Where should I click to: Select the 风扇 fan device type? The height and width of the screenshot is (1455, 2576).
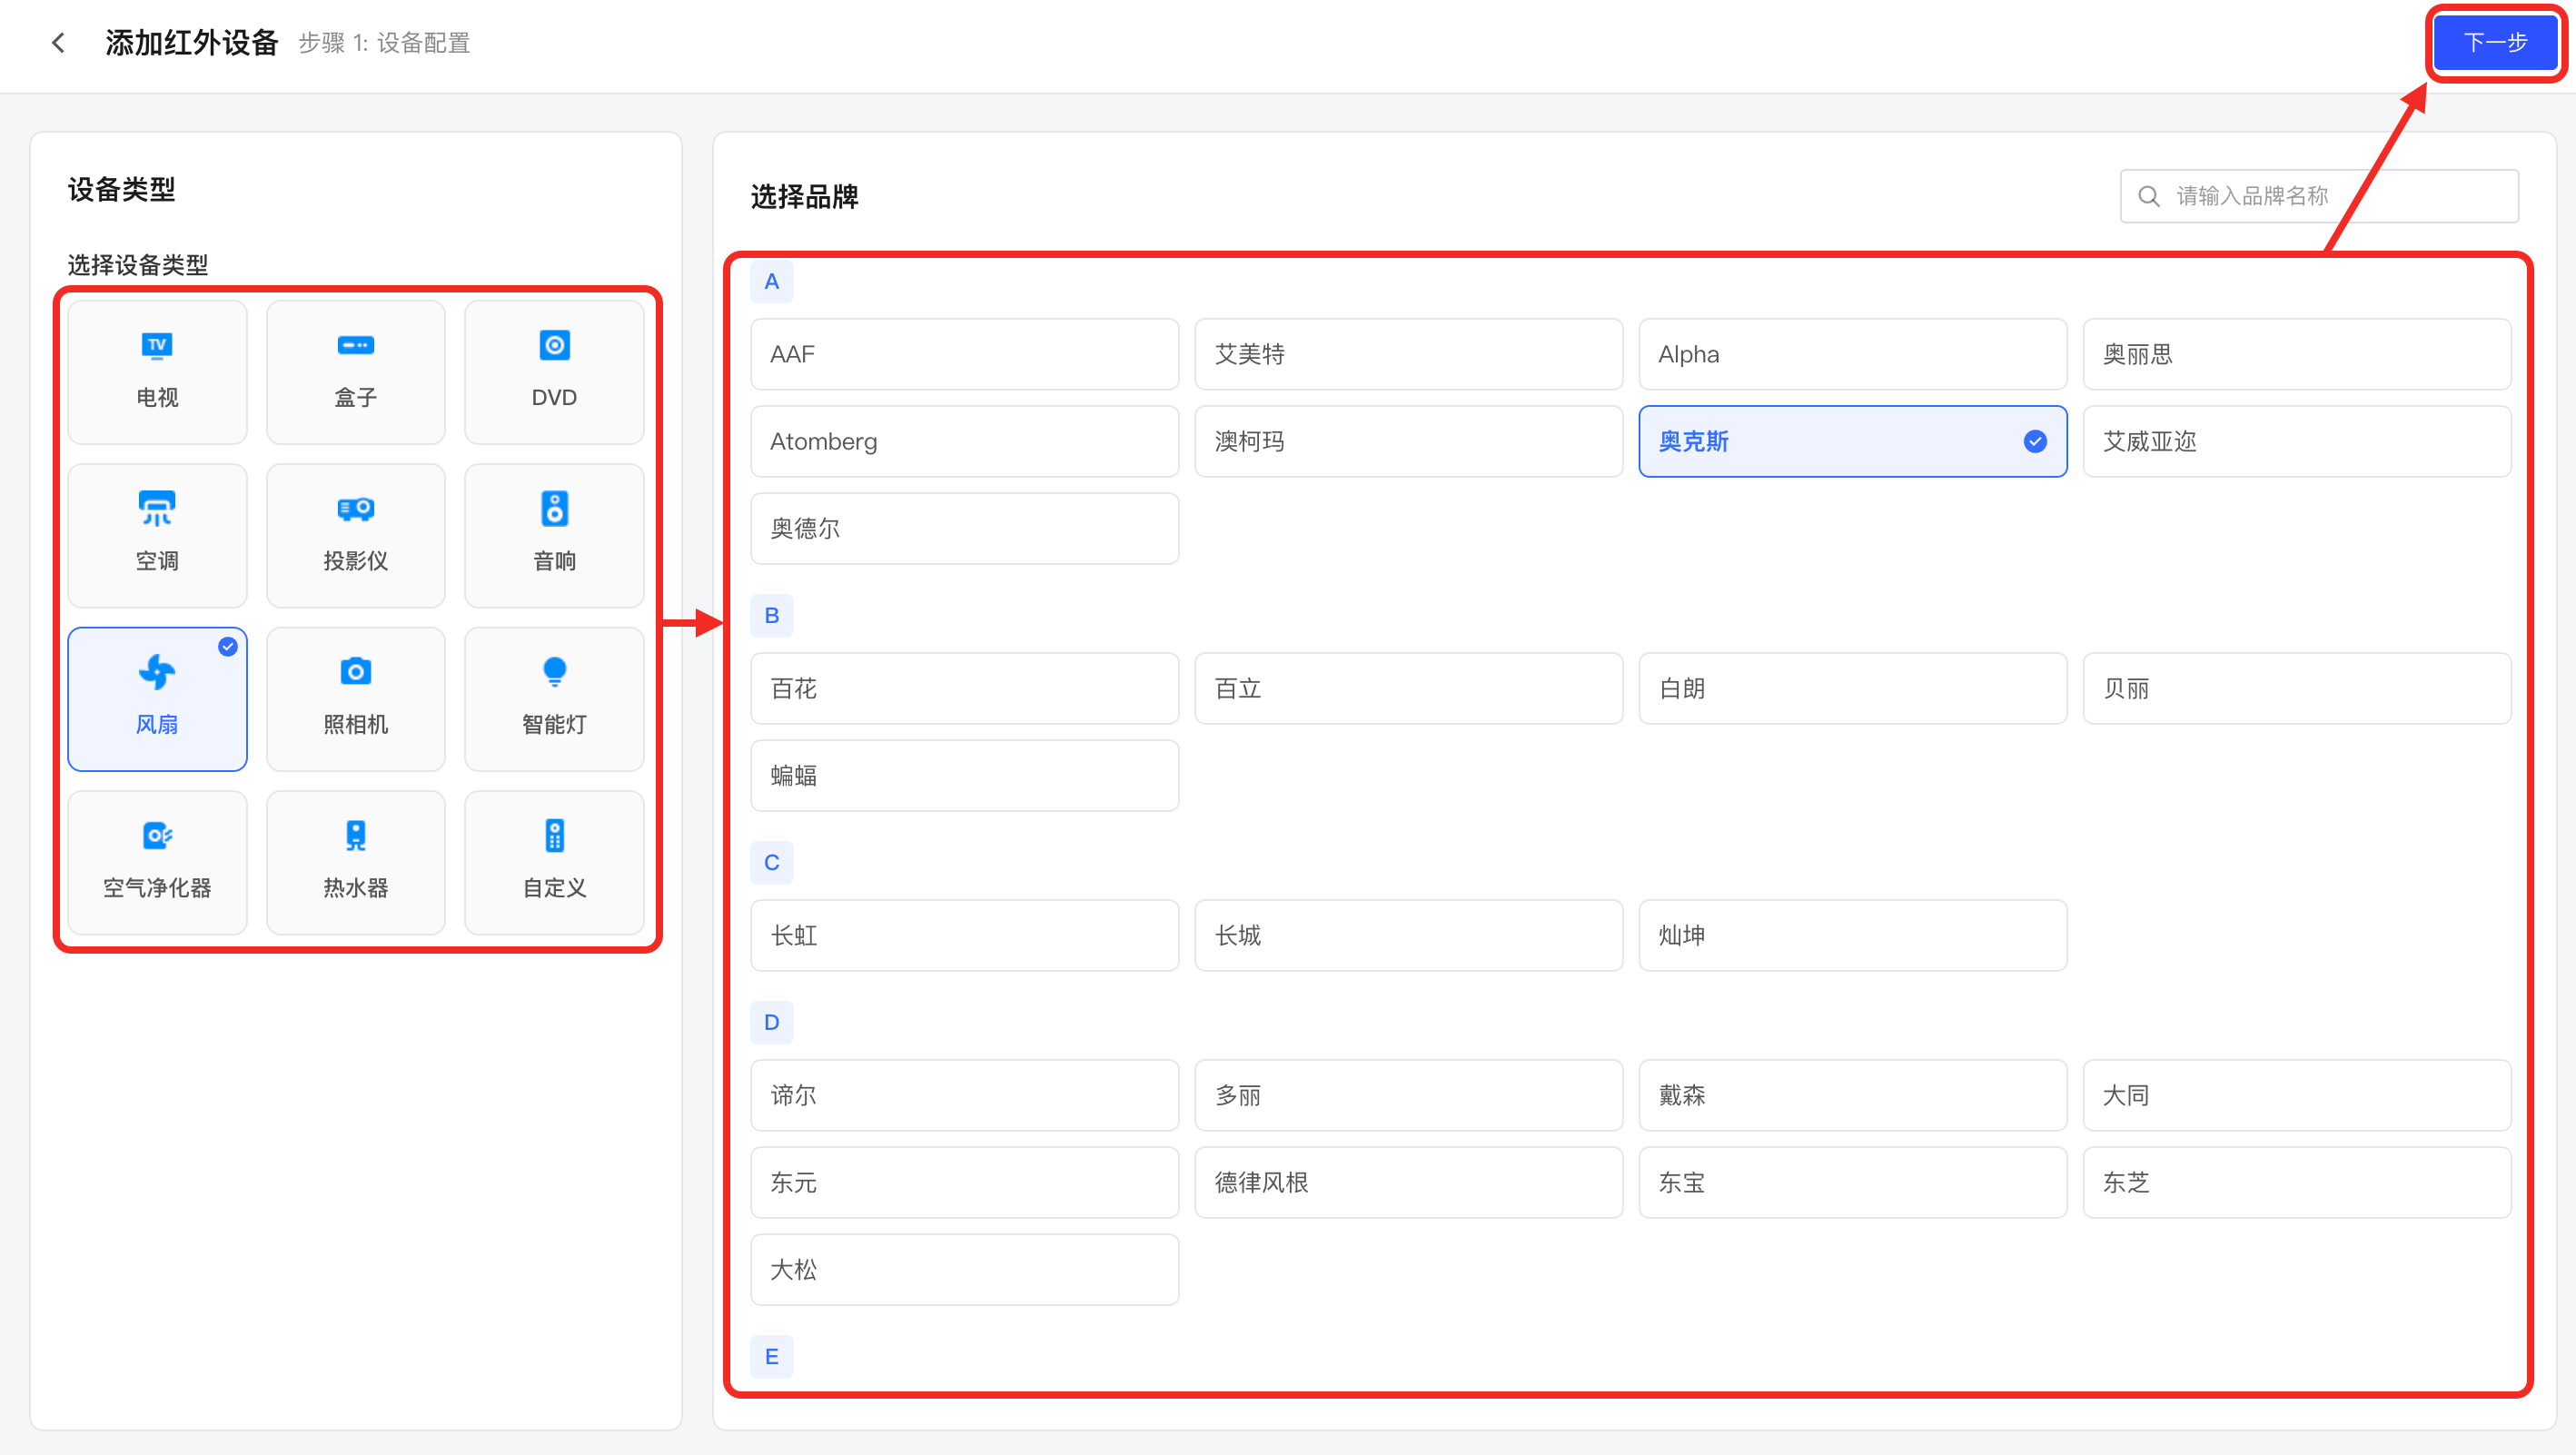[157, 699]
